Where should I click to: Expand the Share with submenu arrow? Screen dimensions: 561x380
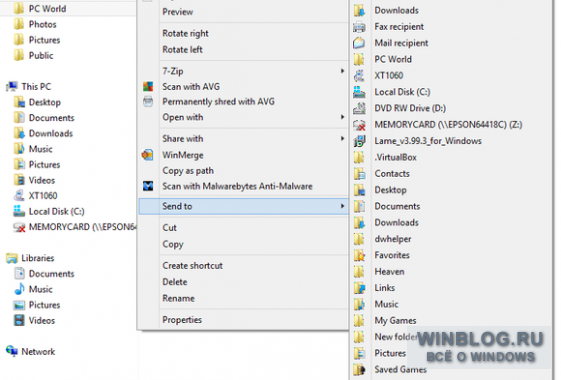(342, 138)
